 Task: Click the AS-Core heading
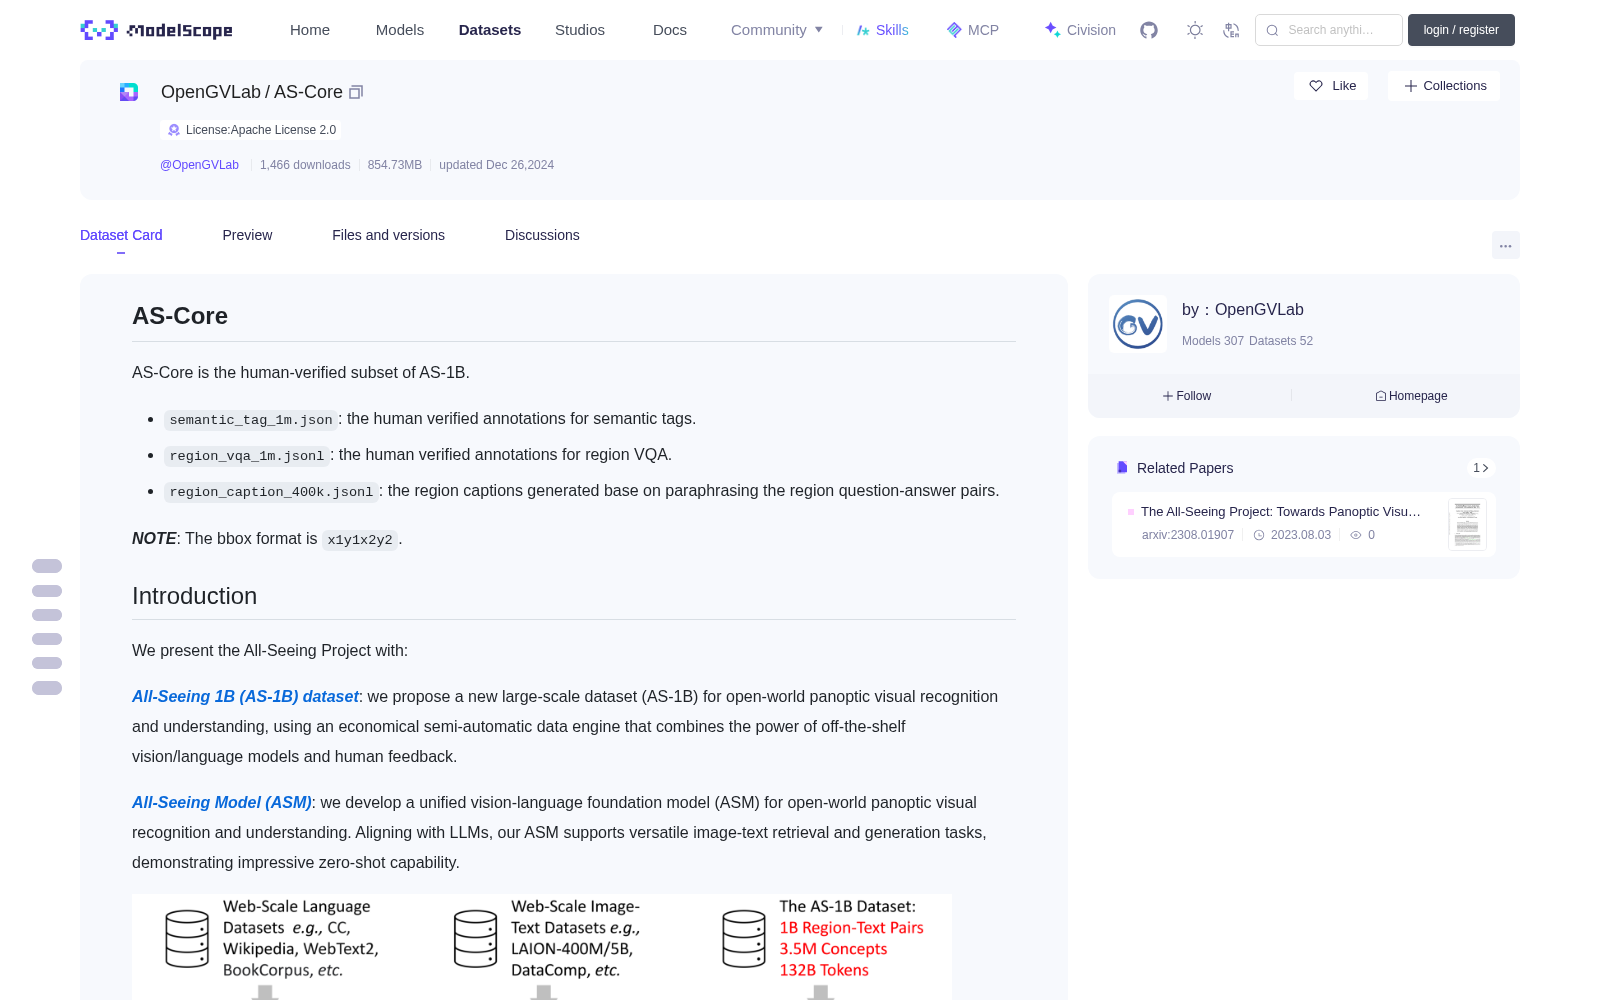[x=180, y=316]
